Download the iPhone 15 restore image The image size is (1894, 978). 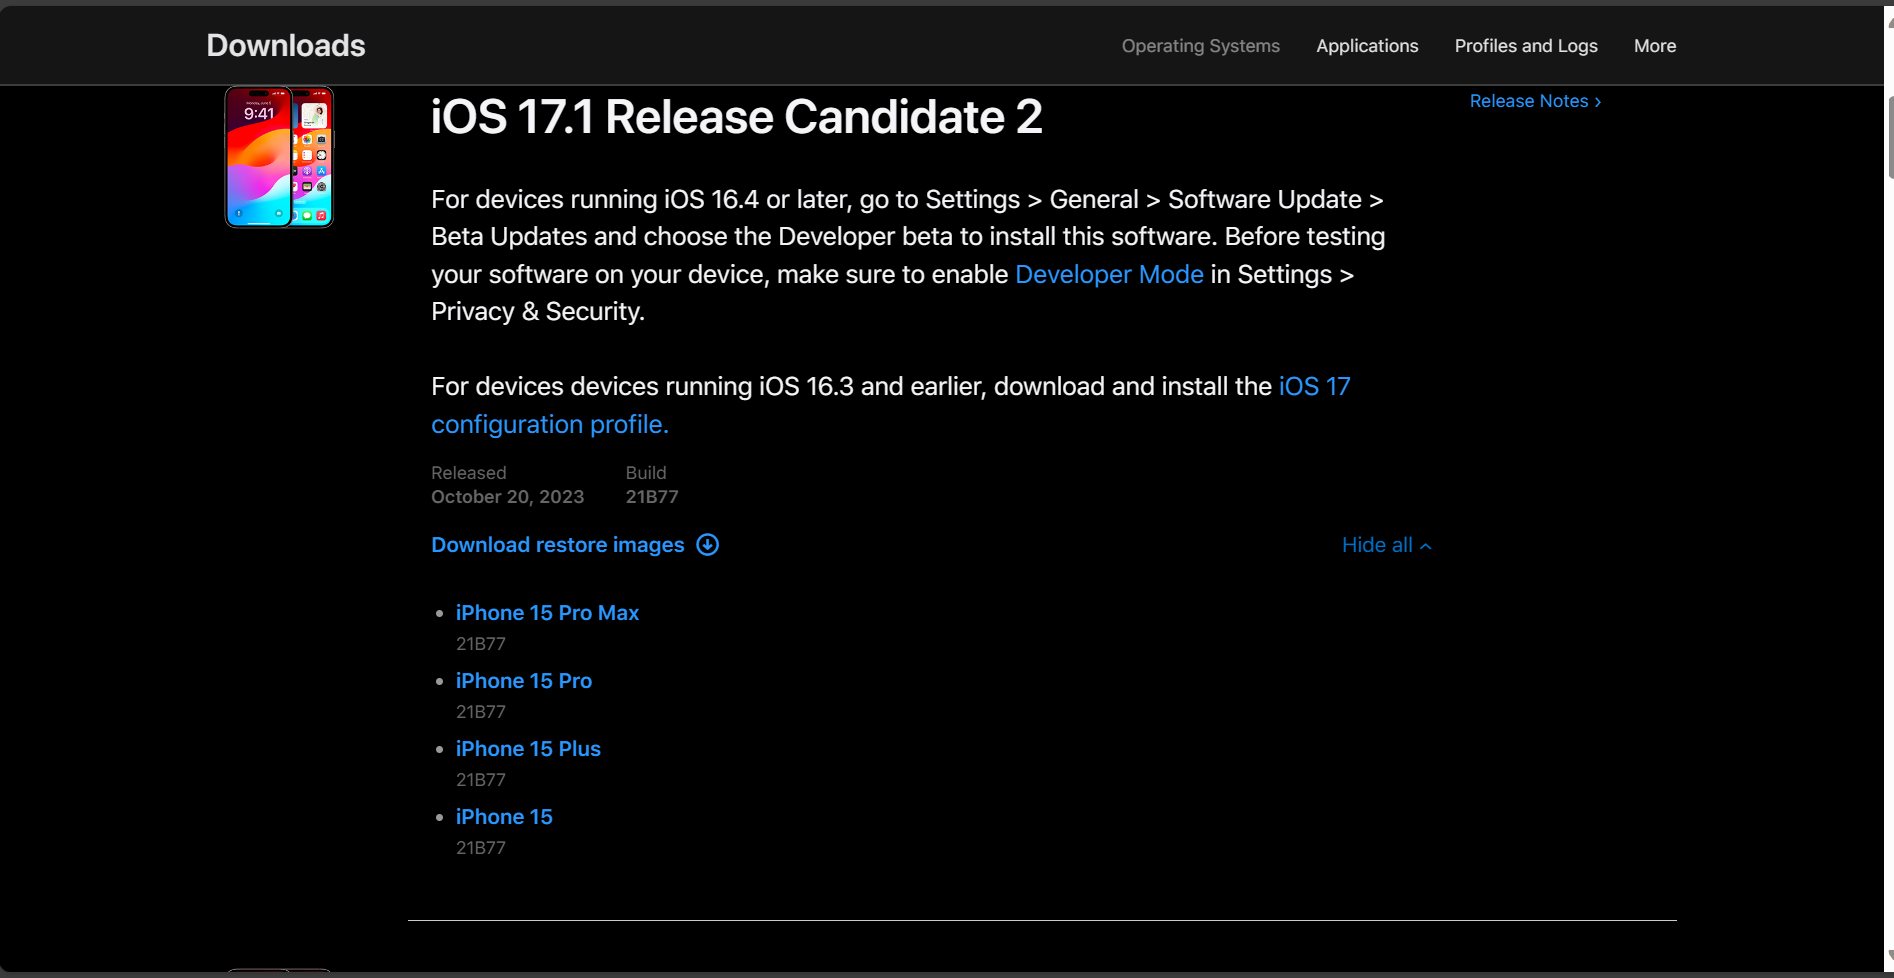click(x=504, y=817)
